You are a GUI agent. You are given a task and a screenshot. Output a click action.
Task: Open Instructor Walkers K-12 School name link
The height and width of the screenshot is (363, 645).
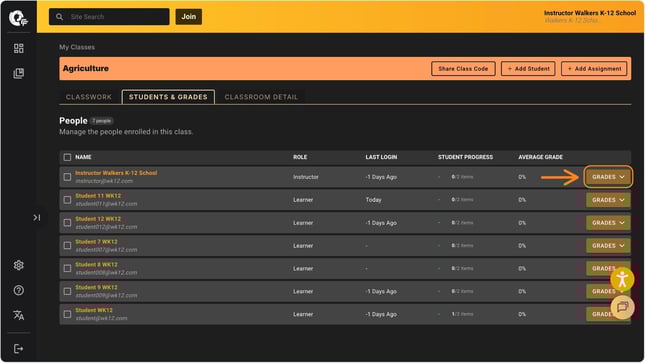(116, 173)
